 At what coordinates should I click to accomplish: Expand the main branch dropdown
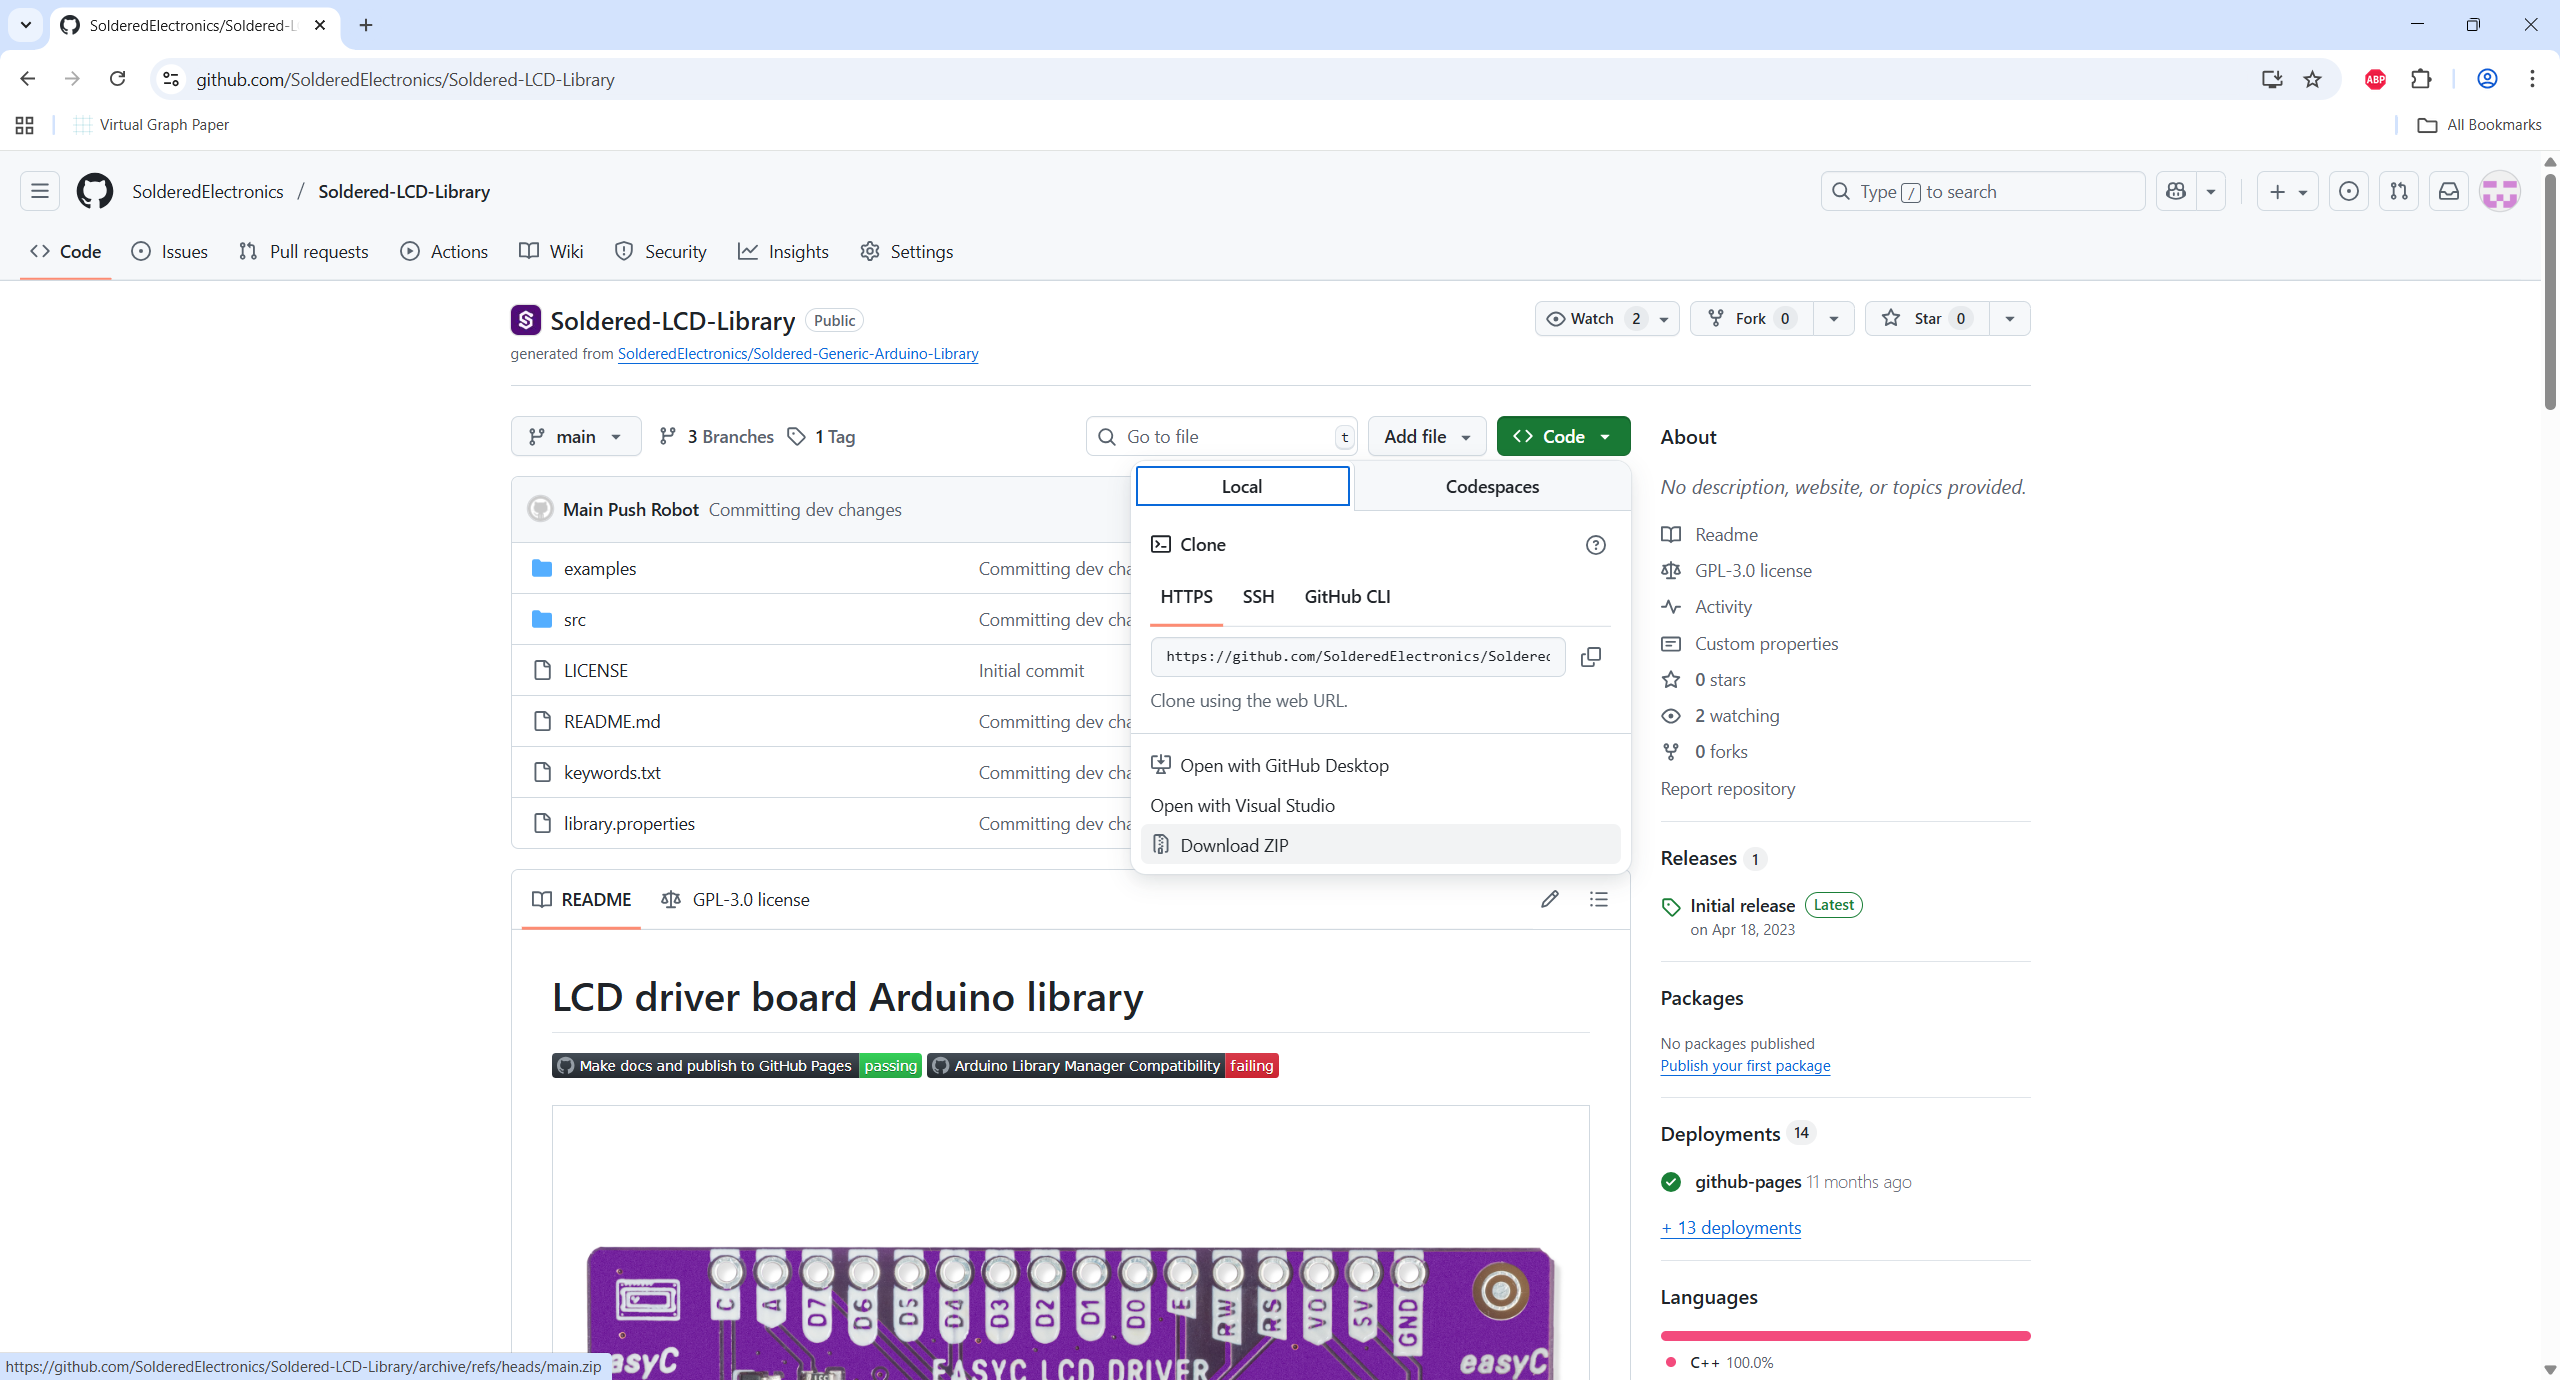(x=576, y=436)
